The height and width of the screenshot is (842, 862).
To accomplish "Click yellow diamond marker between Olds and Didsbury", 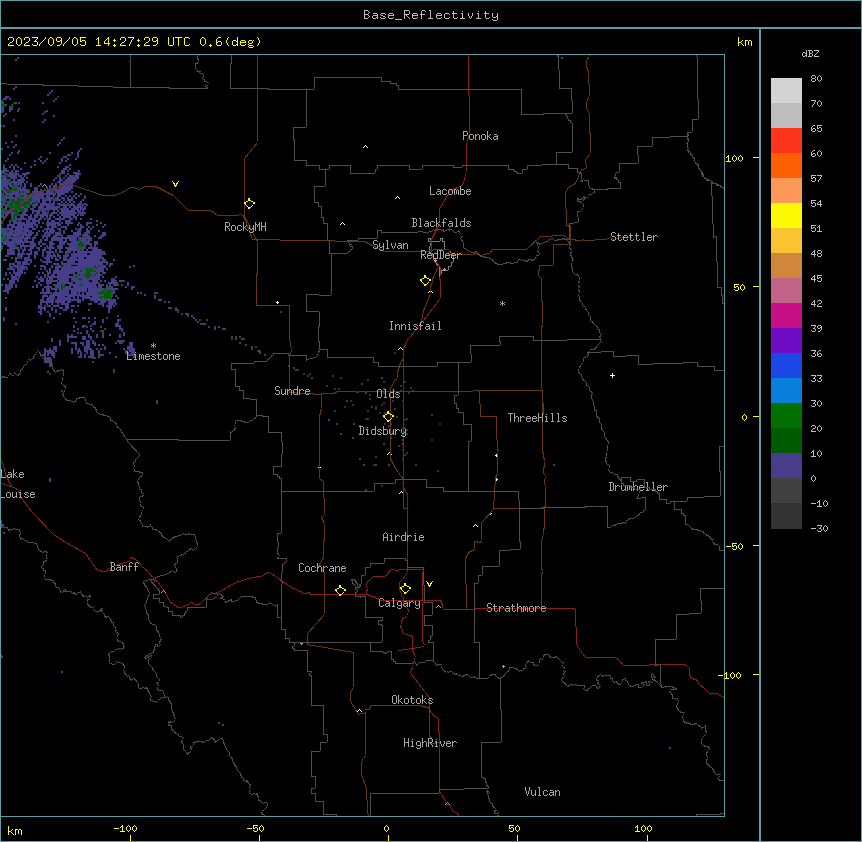I will 388,417.
